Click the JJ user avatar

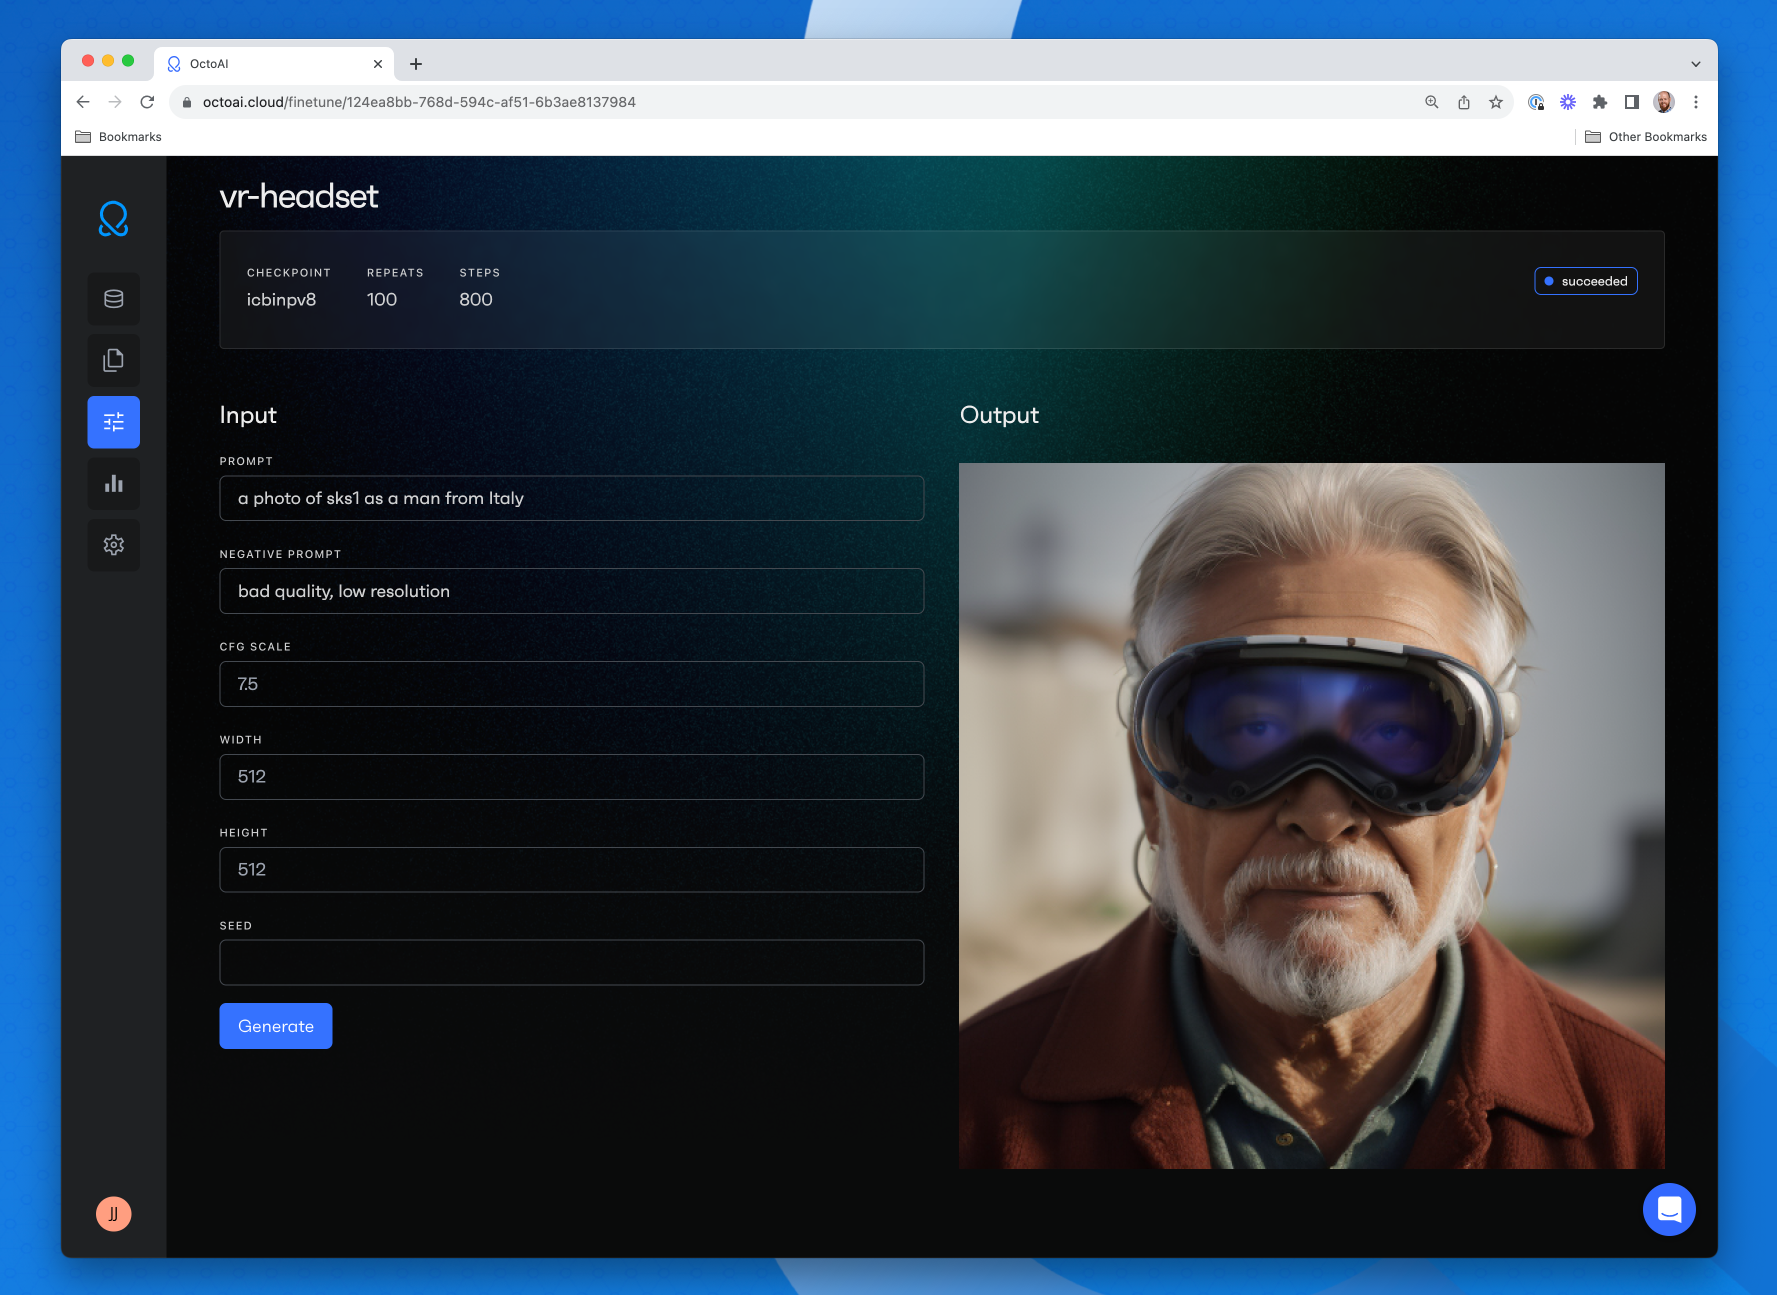point(113,1214)
